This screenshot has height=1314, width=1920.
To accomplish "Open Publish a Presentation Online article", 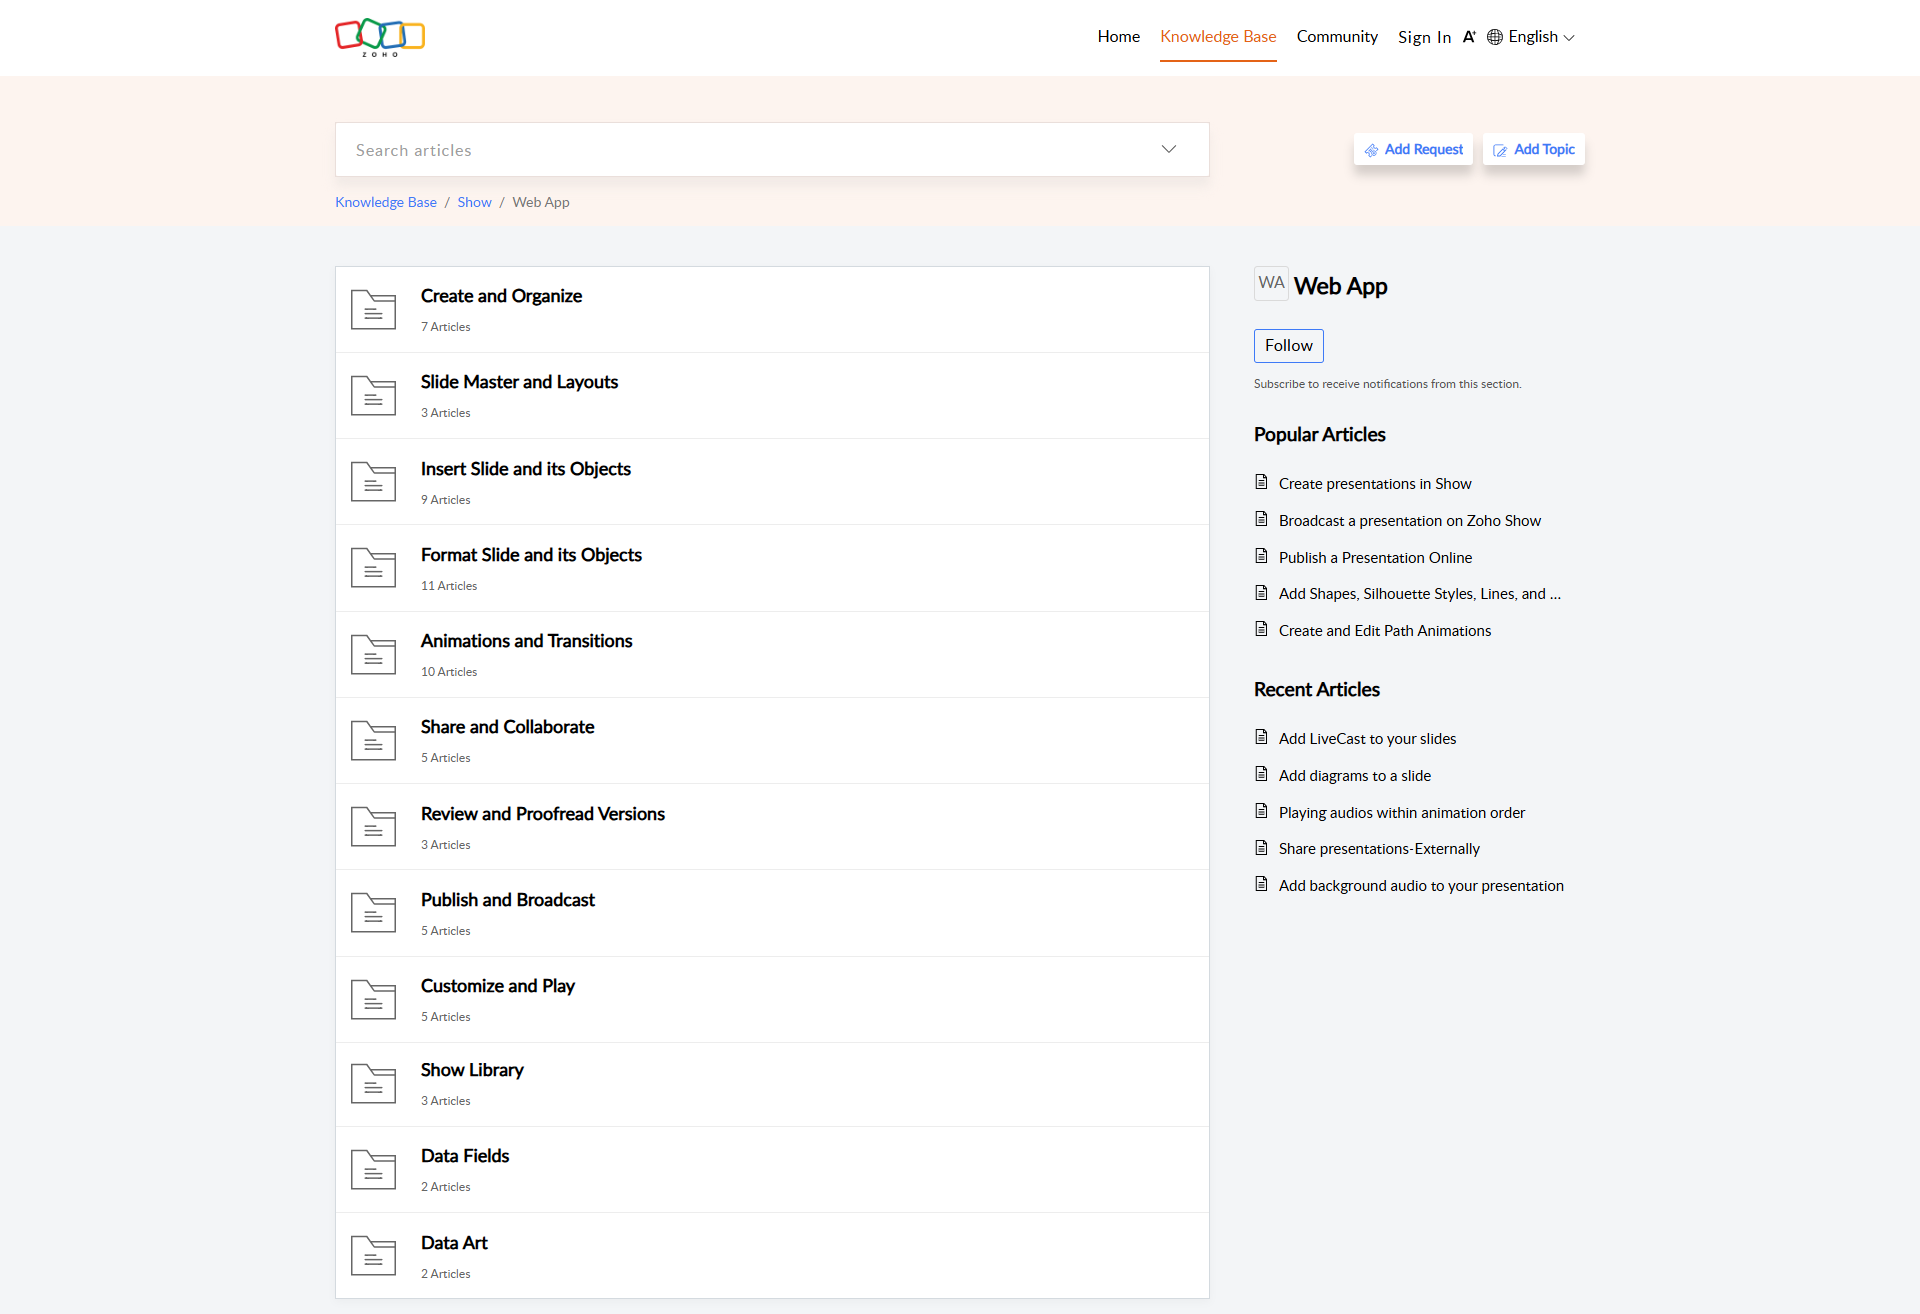I will (1375, 558).
